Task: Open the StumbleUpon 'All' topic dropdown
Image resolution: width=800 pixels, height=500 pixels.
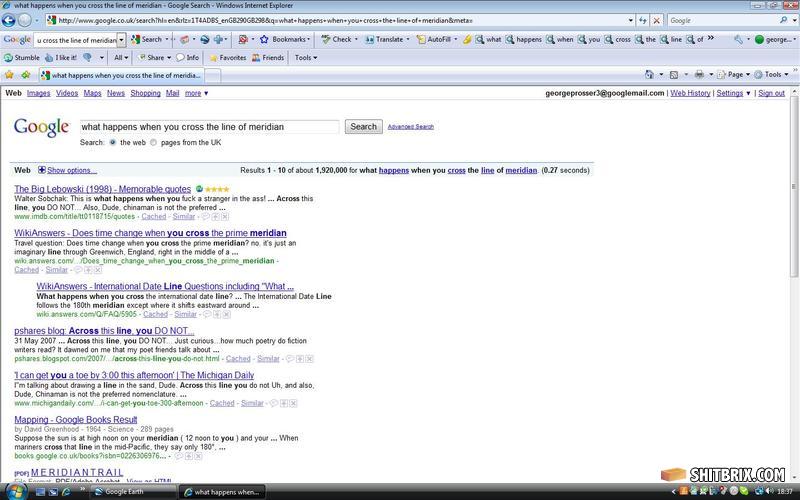Action: [121, 58]
